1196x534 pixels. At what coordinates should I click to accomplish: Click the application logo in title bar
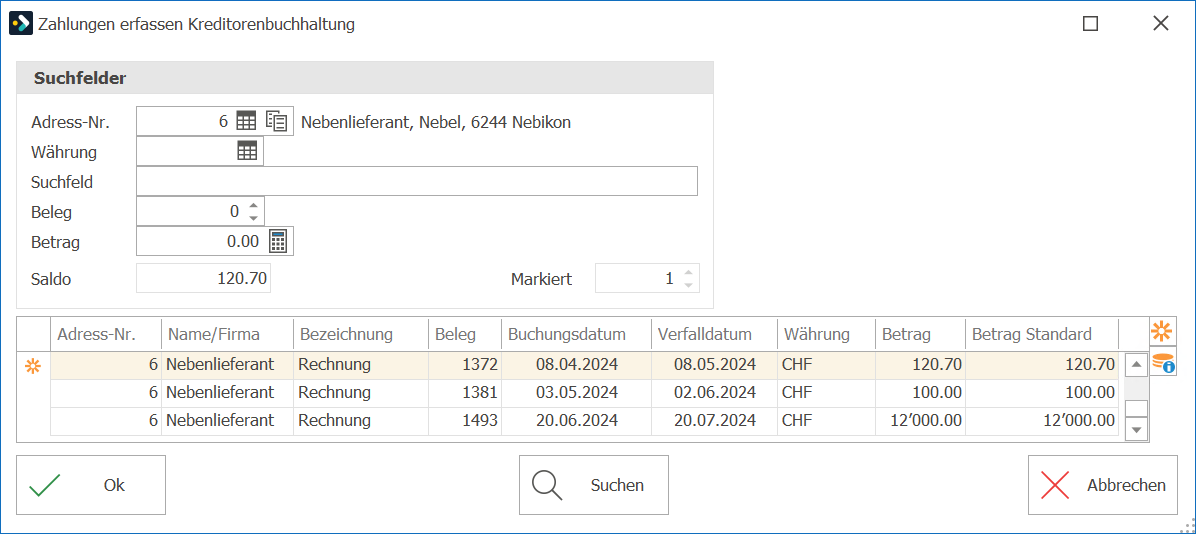click(21, 24)
